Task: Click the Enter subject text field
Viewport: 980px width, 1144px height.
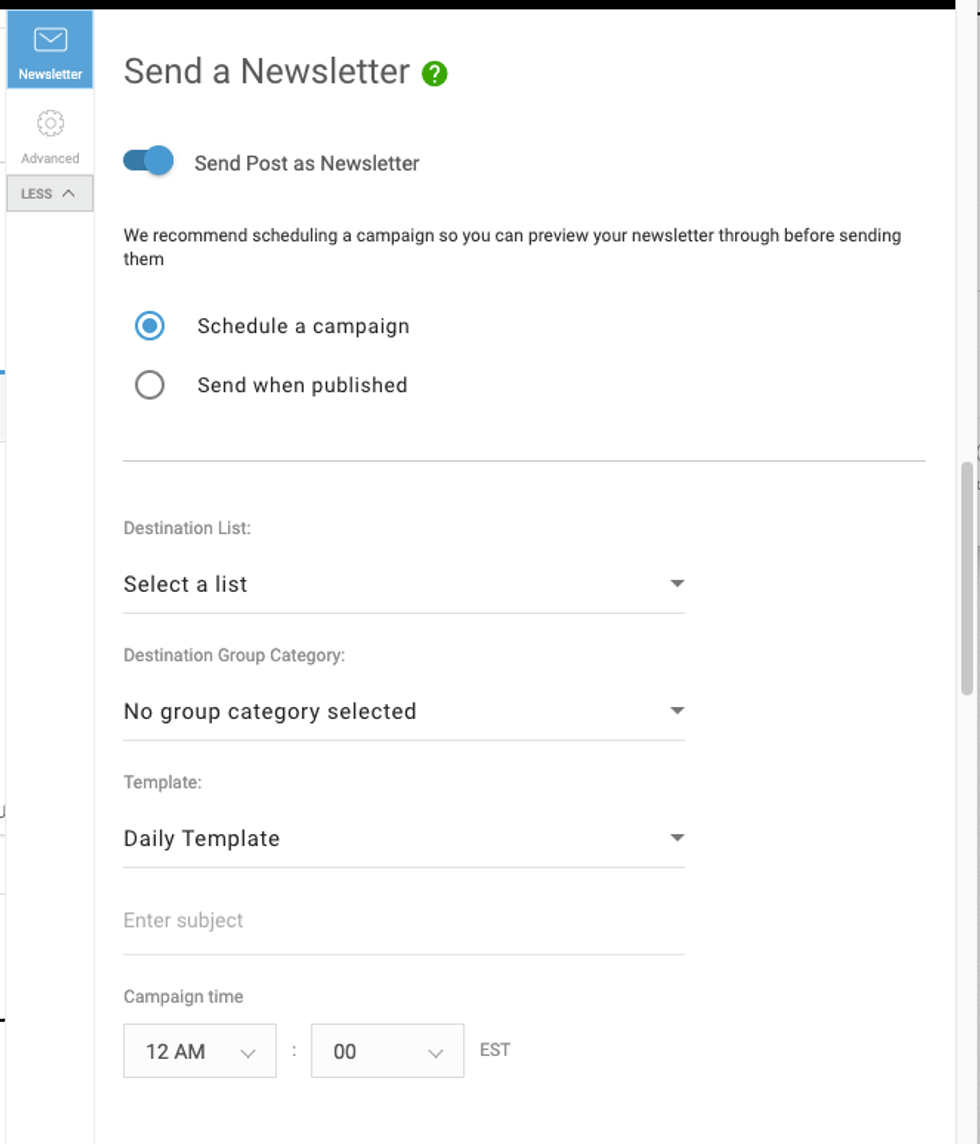Action: click(x=403, y=920)
